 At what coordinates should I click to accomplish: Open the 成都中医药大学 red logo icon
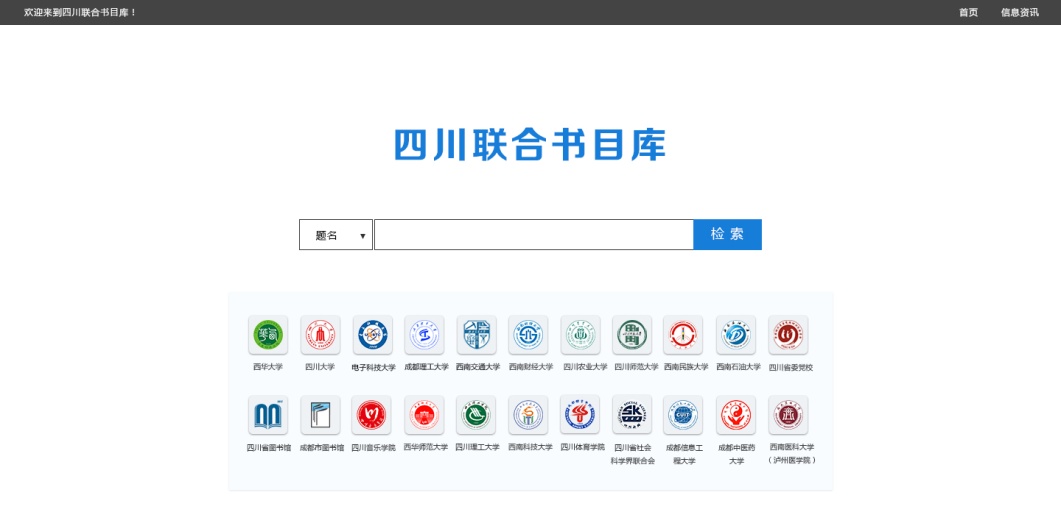(x=736, y=415)
